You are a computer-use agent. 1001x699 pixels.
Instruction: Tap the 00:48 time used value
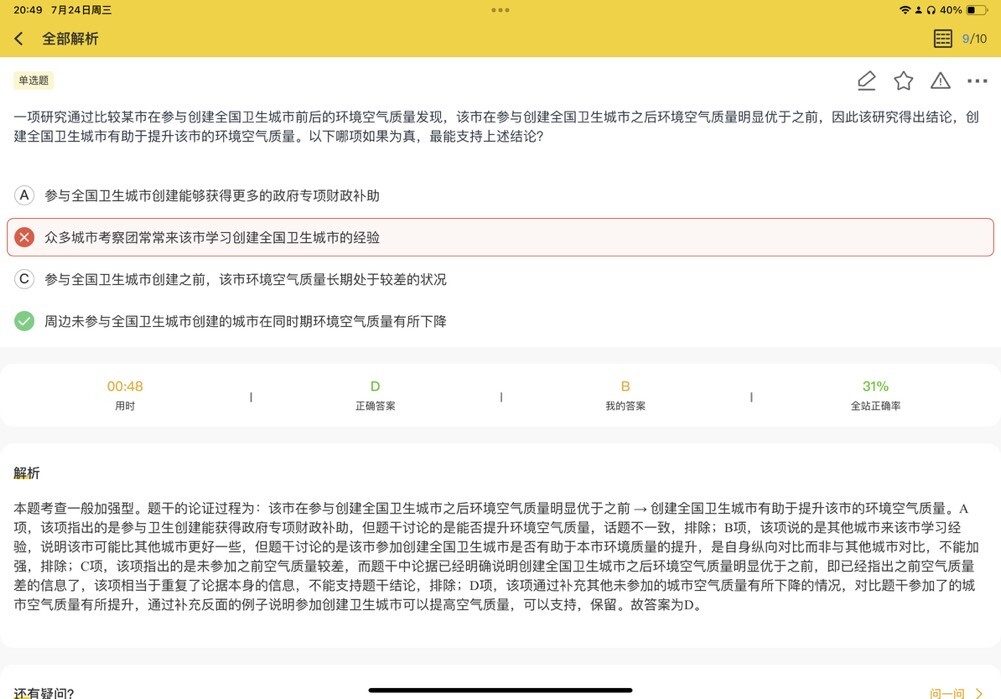coord(125,386)
